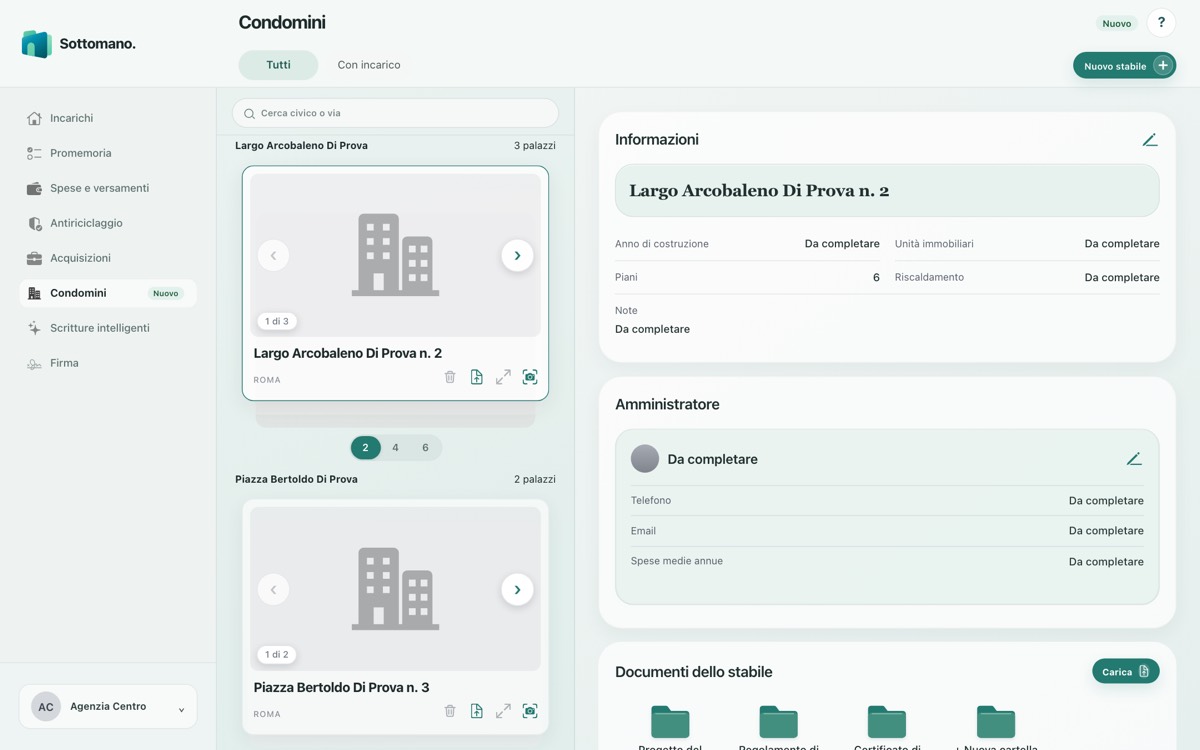Click camera scan icon on Piazza Bertoldo card

[530, 711]
